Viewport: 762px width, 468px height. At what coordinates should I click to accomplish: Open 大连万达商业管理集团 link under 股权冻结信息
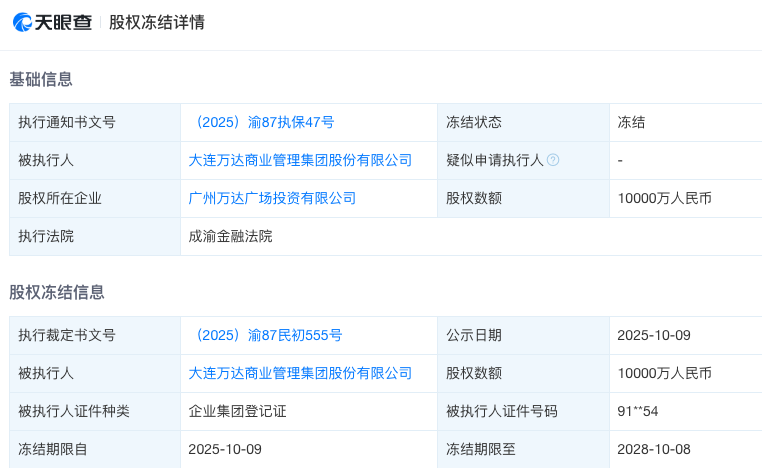coord(300,373)
